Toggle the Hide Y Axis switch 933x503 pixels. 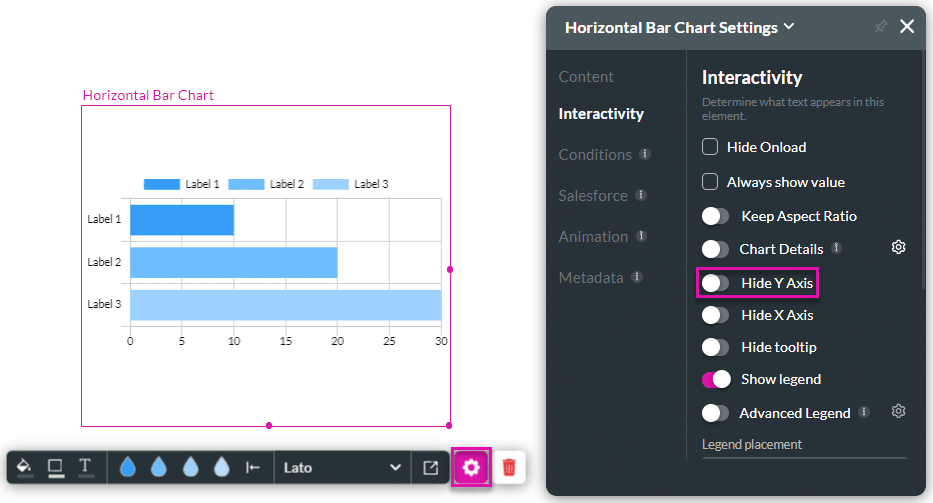tap(716, 283)
